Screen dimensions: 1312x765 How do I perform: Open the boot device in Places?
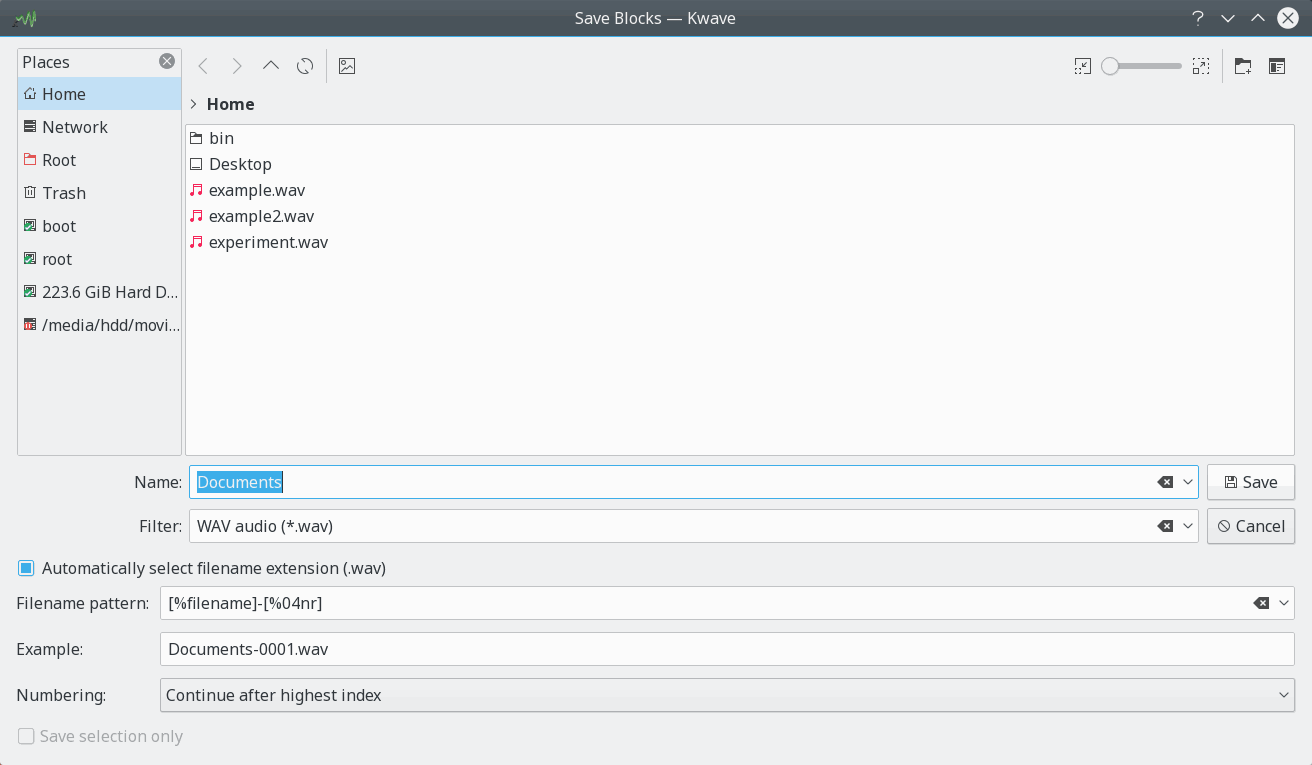(98, 226)
